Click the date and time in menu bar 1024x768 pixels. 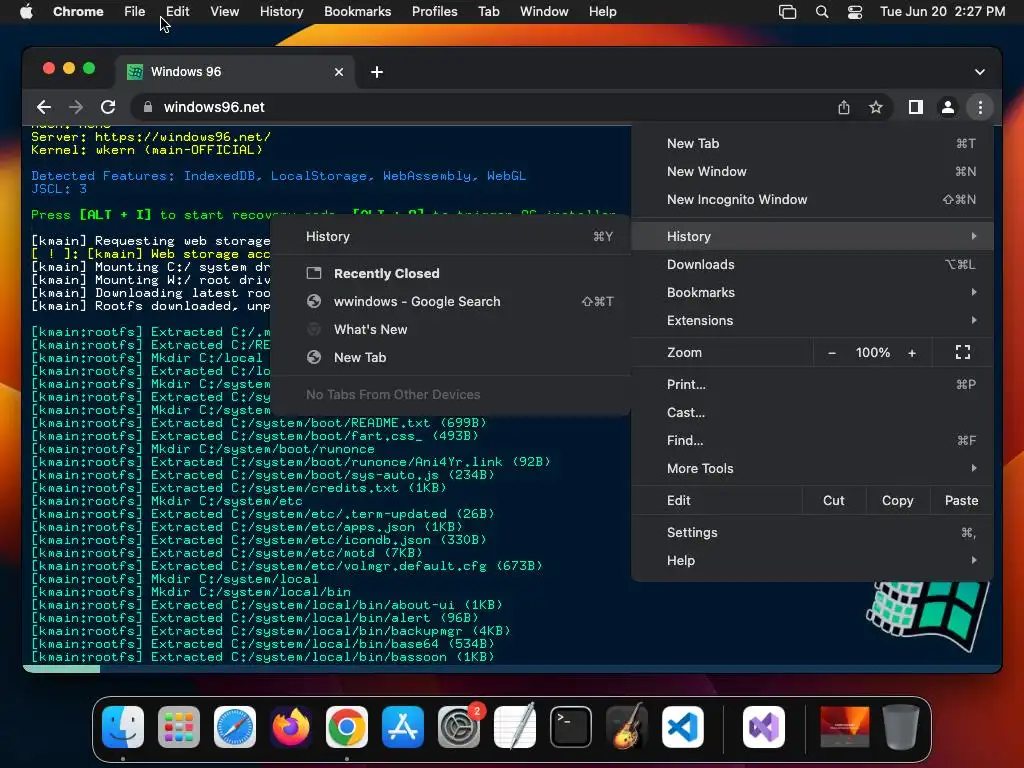point(942,12)
